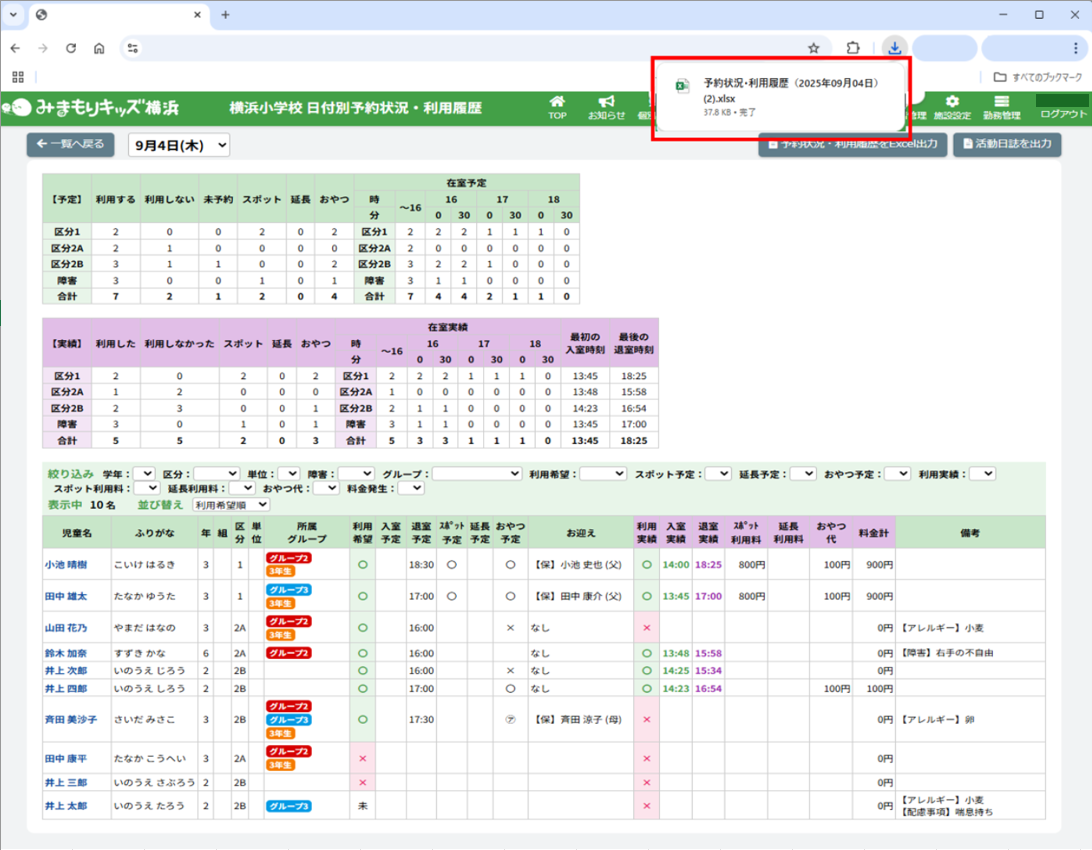Open browser extensions puzzle icon

853,48
